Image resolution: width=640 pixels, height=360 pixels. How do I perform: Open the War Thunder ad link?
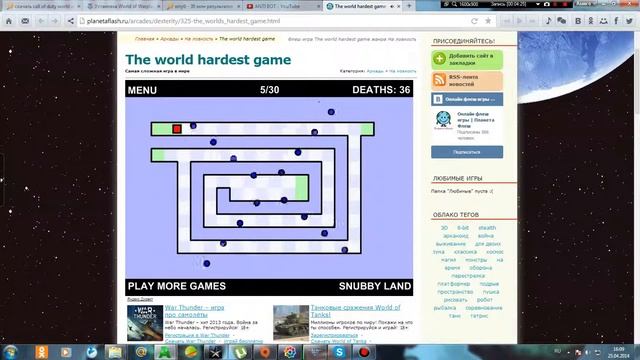pyautogui.click(x=194, y=311)
